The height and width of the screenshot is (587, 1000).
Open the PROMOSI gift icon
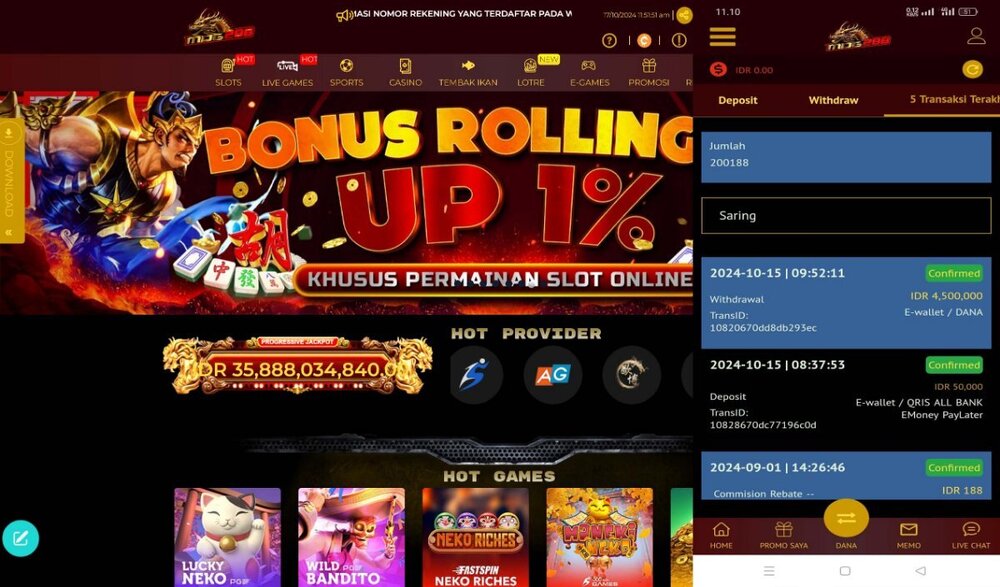coord(649,65)
